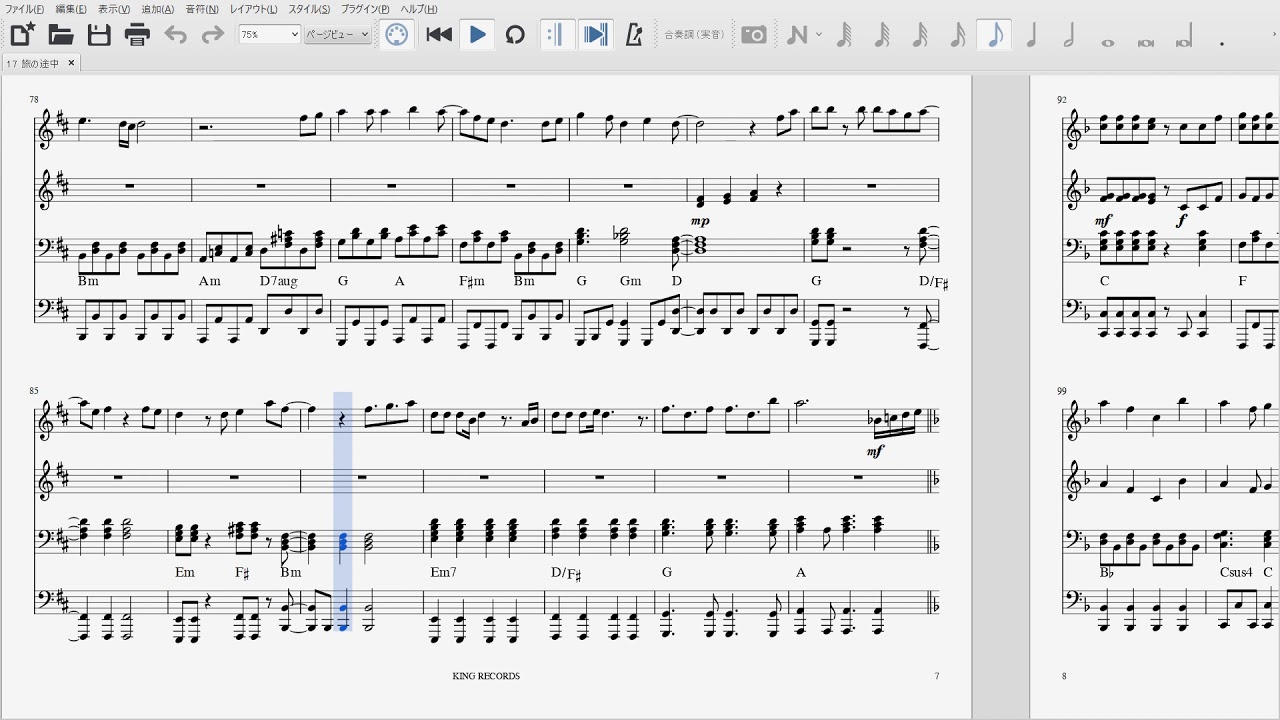Expand the note input mode arrow
This screenshot has height=720, width=1280.
pos(819,35)
